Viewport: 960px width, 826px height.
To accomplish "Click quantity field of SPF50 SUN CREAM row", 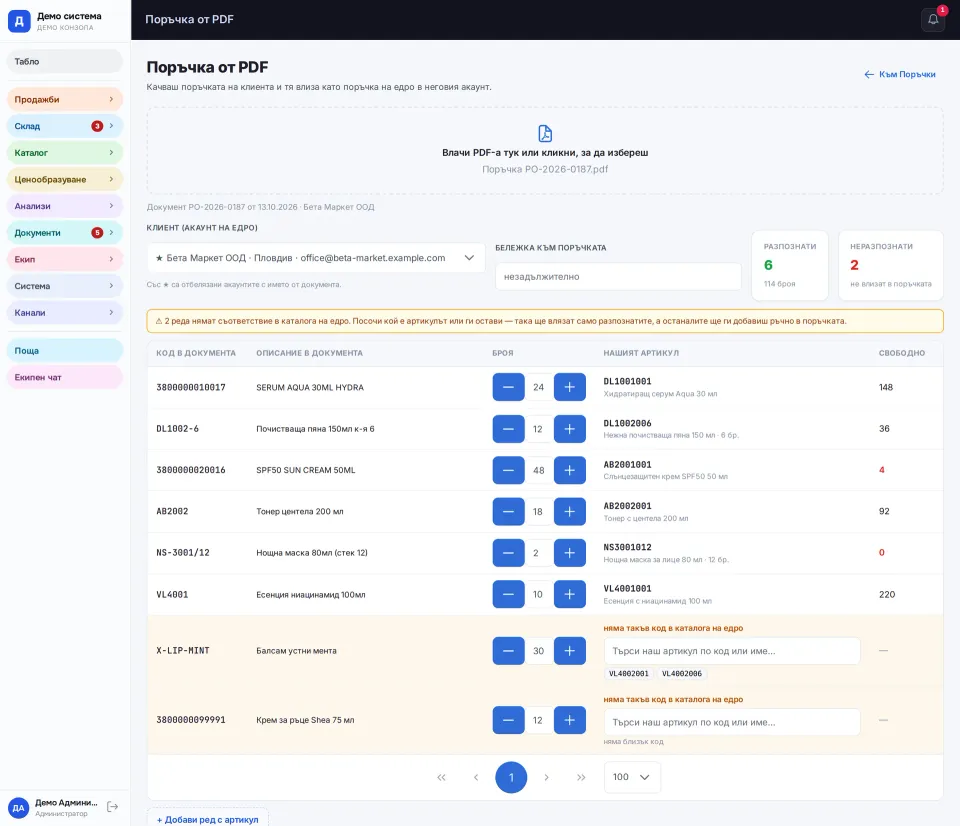I will click(x=539, y=470).
